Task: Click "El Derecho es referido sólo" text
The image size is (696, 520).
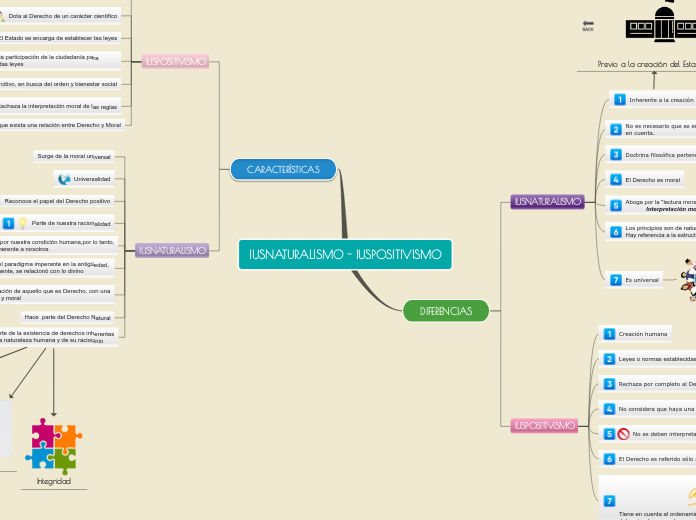Action: [x=657, y=459]
